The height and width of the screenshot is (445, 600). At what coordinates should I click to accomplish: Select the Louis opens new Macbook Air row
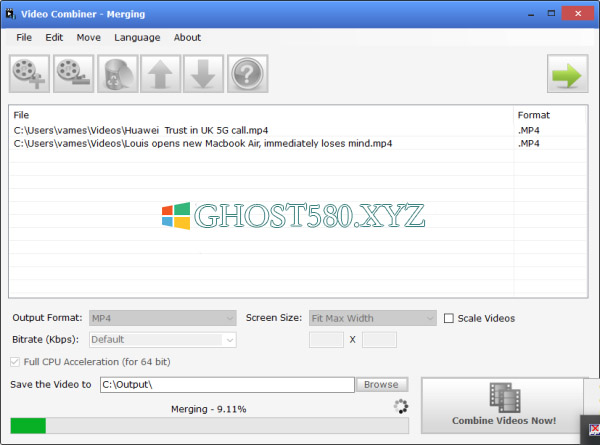click(x=298, y=143)
